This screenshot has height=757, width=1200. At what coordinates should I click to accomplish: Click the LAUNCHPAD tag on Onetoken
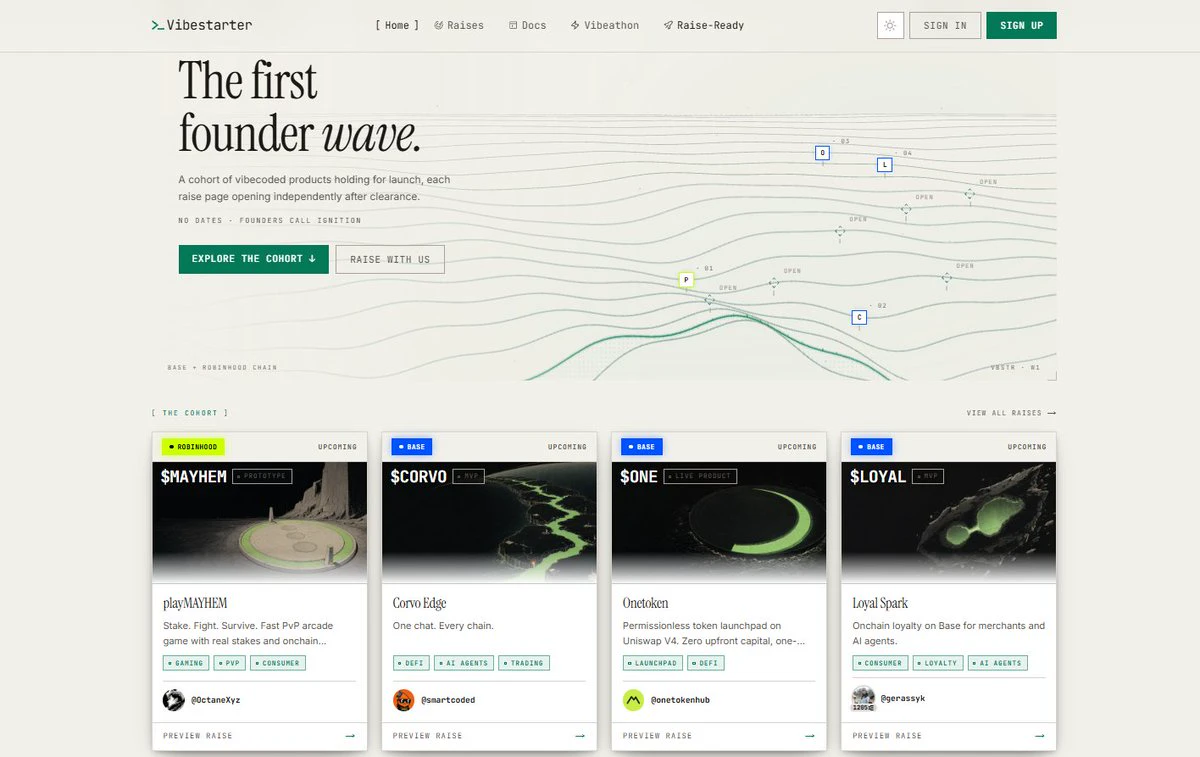point(652,663)
